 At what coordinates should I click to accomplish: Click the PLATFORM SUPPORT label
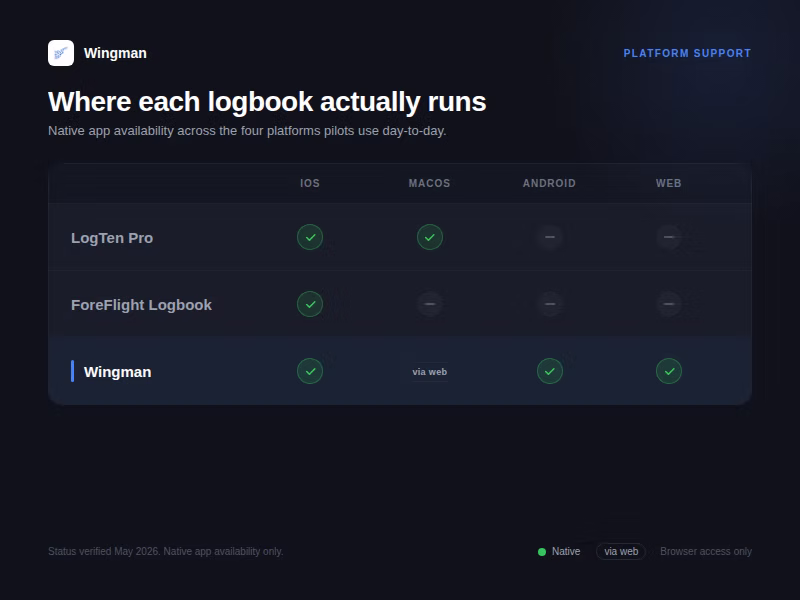pyautogui.click(x=687, y=53)
